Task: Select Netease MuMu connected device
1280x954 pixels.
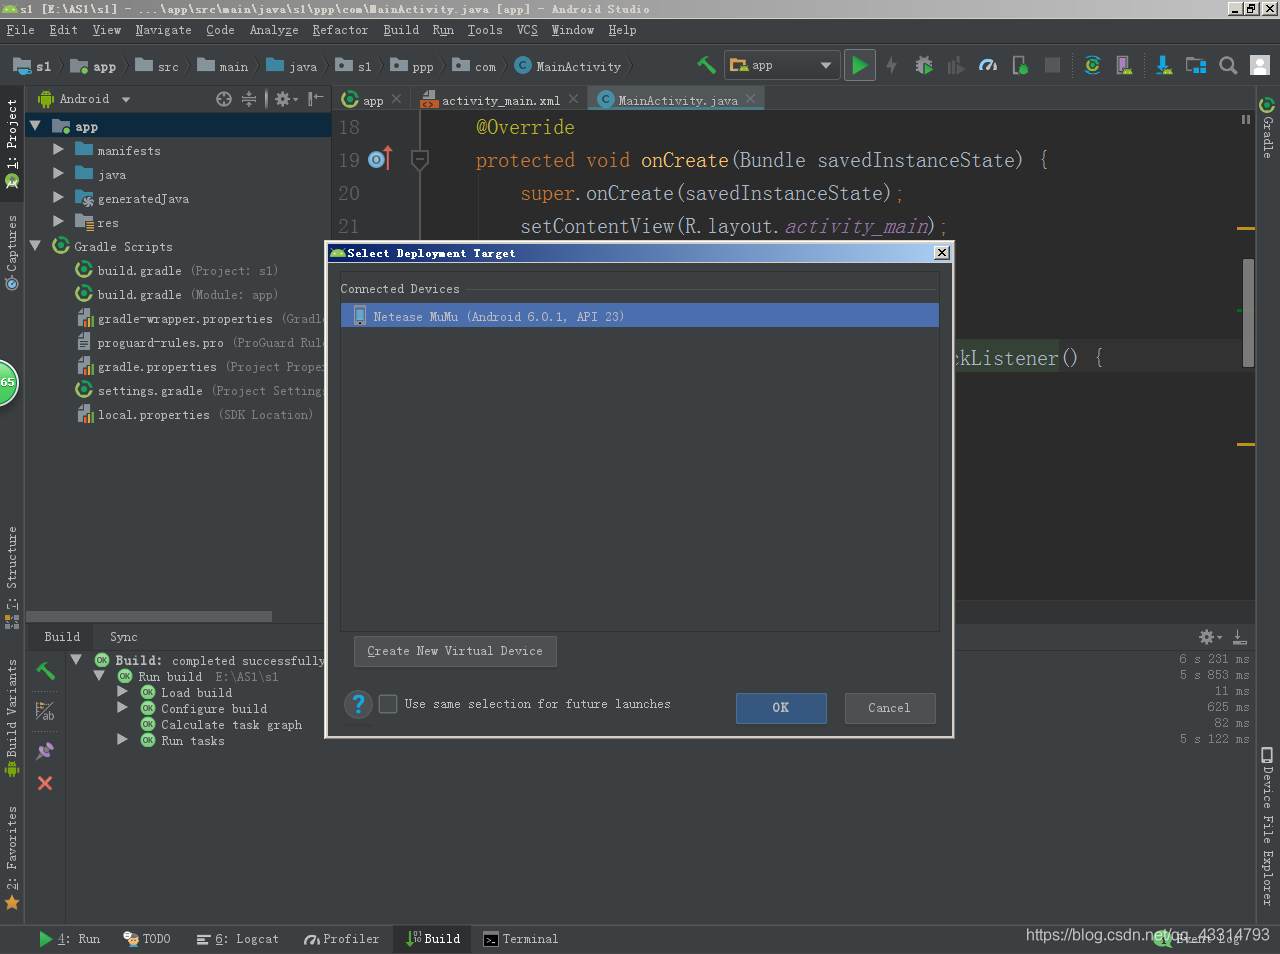Action: coord(640,316)
